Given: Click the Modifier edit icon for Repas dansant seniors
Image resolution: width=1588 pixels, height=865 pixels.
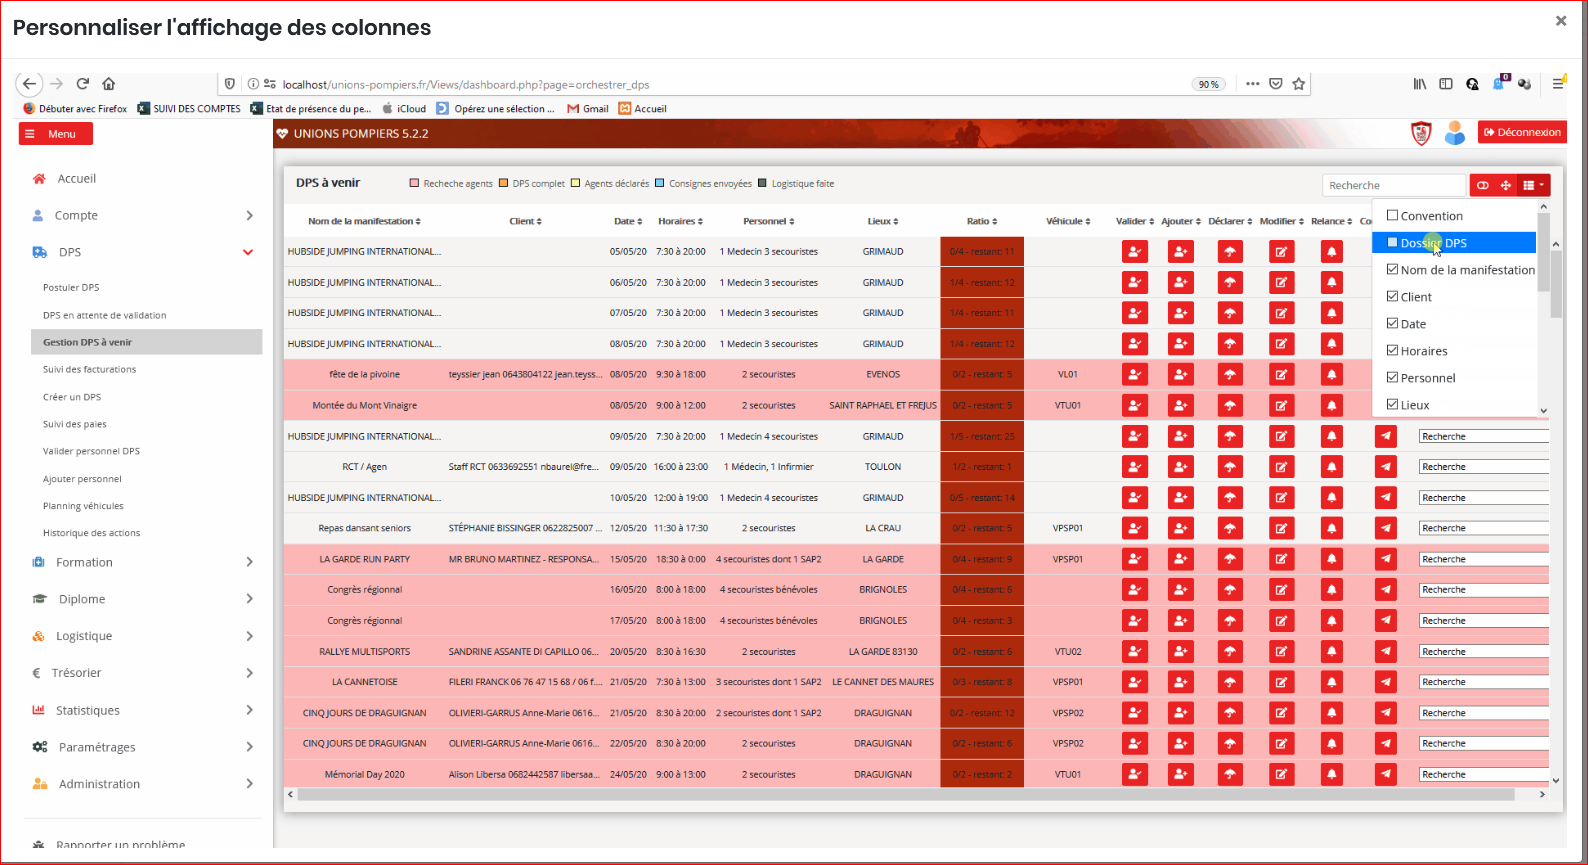Looking at the screenshot, I should point(1281,528).
